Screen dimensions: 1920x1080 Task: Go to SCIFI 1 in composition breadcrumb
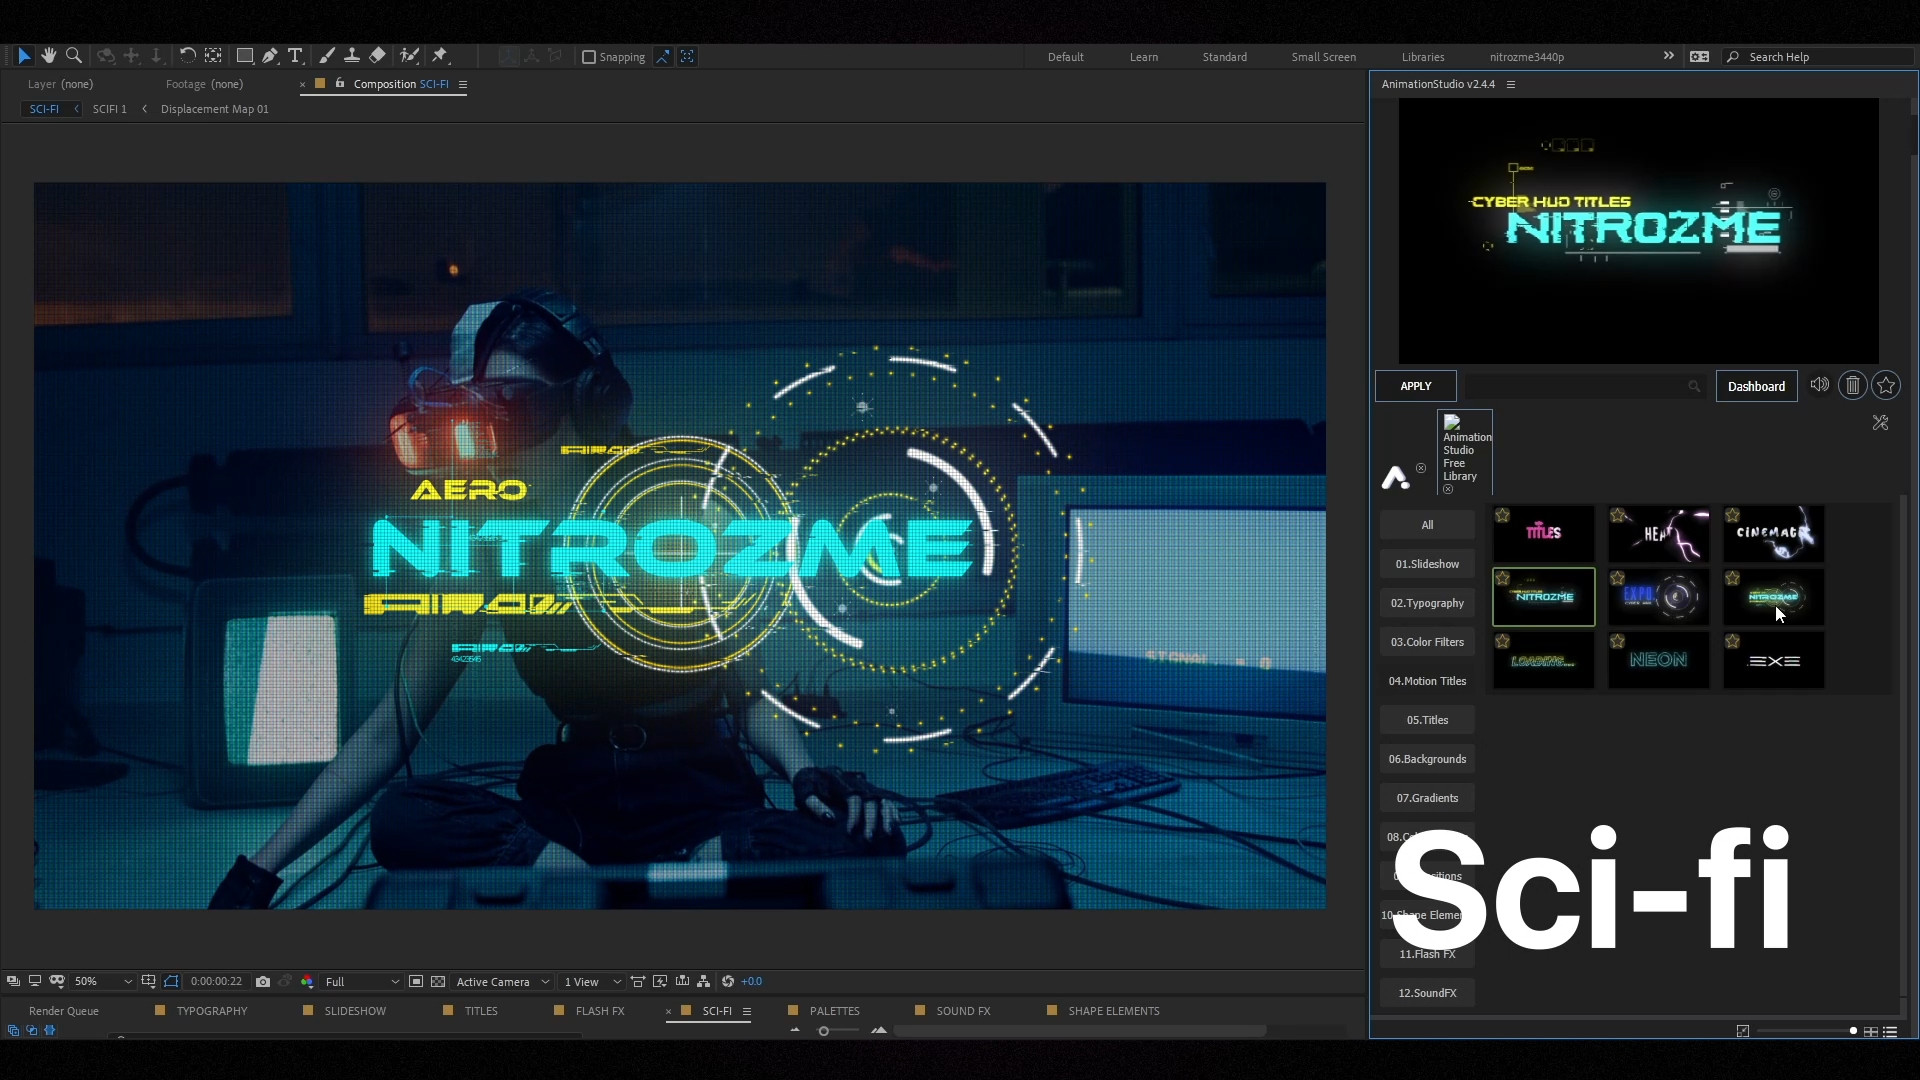[110, 109]
